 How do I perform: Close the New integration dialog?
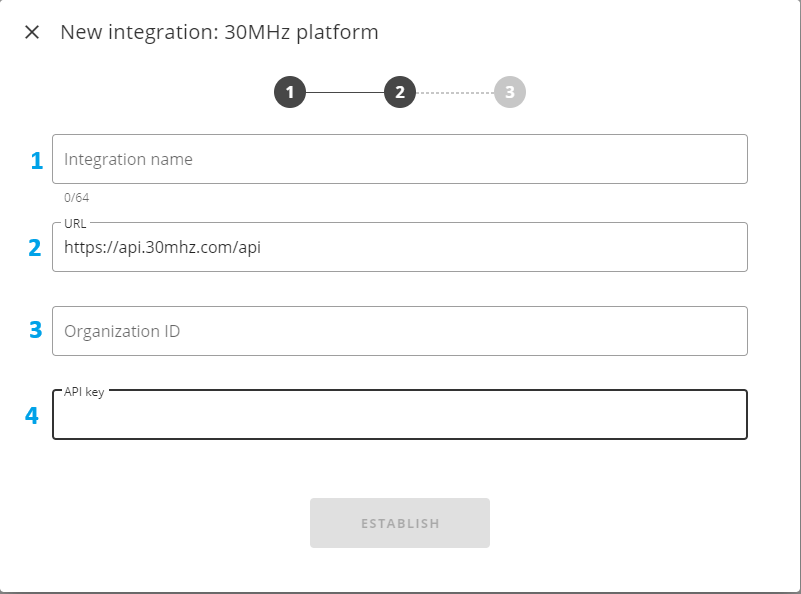tap(32, 32)
